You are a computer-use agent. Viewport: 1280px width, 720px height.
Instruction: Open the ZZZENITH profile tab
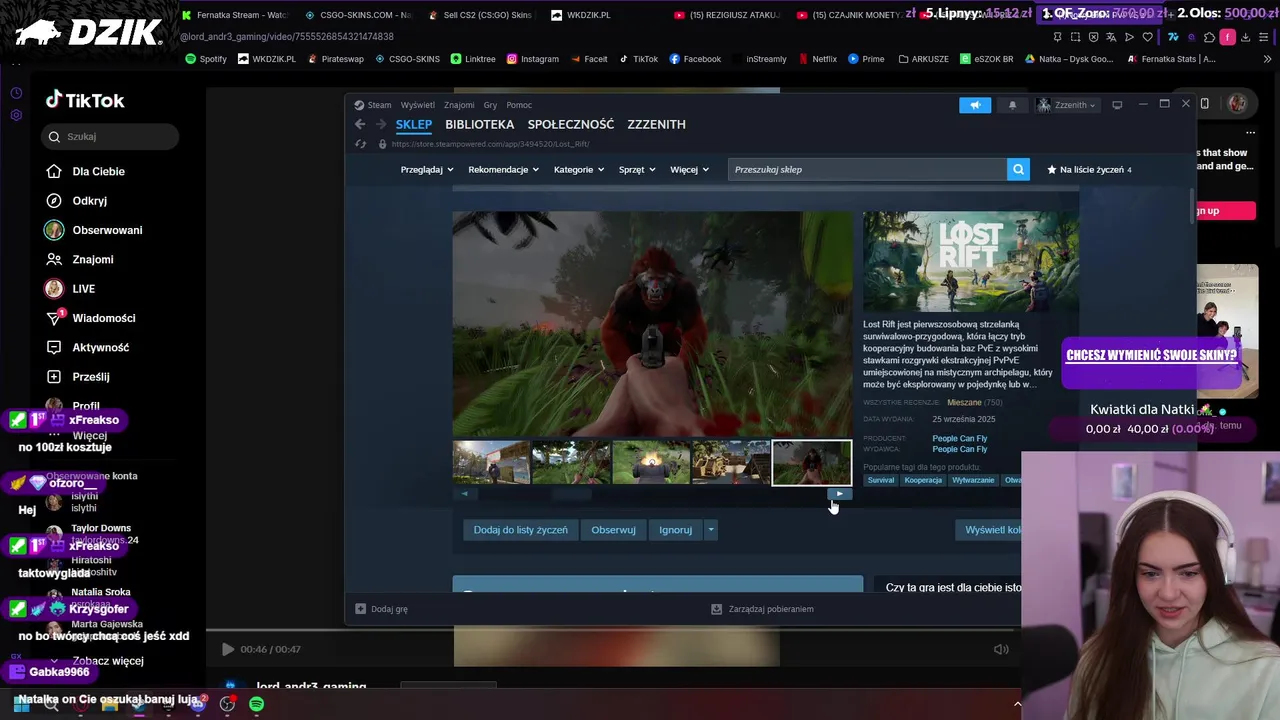click(x=656, y=124)
